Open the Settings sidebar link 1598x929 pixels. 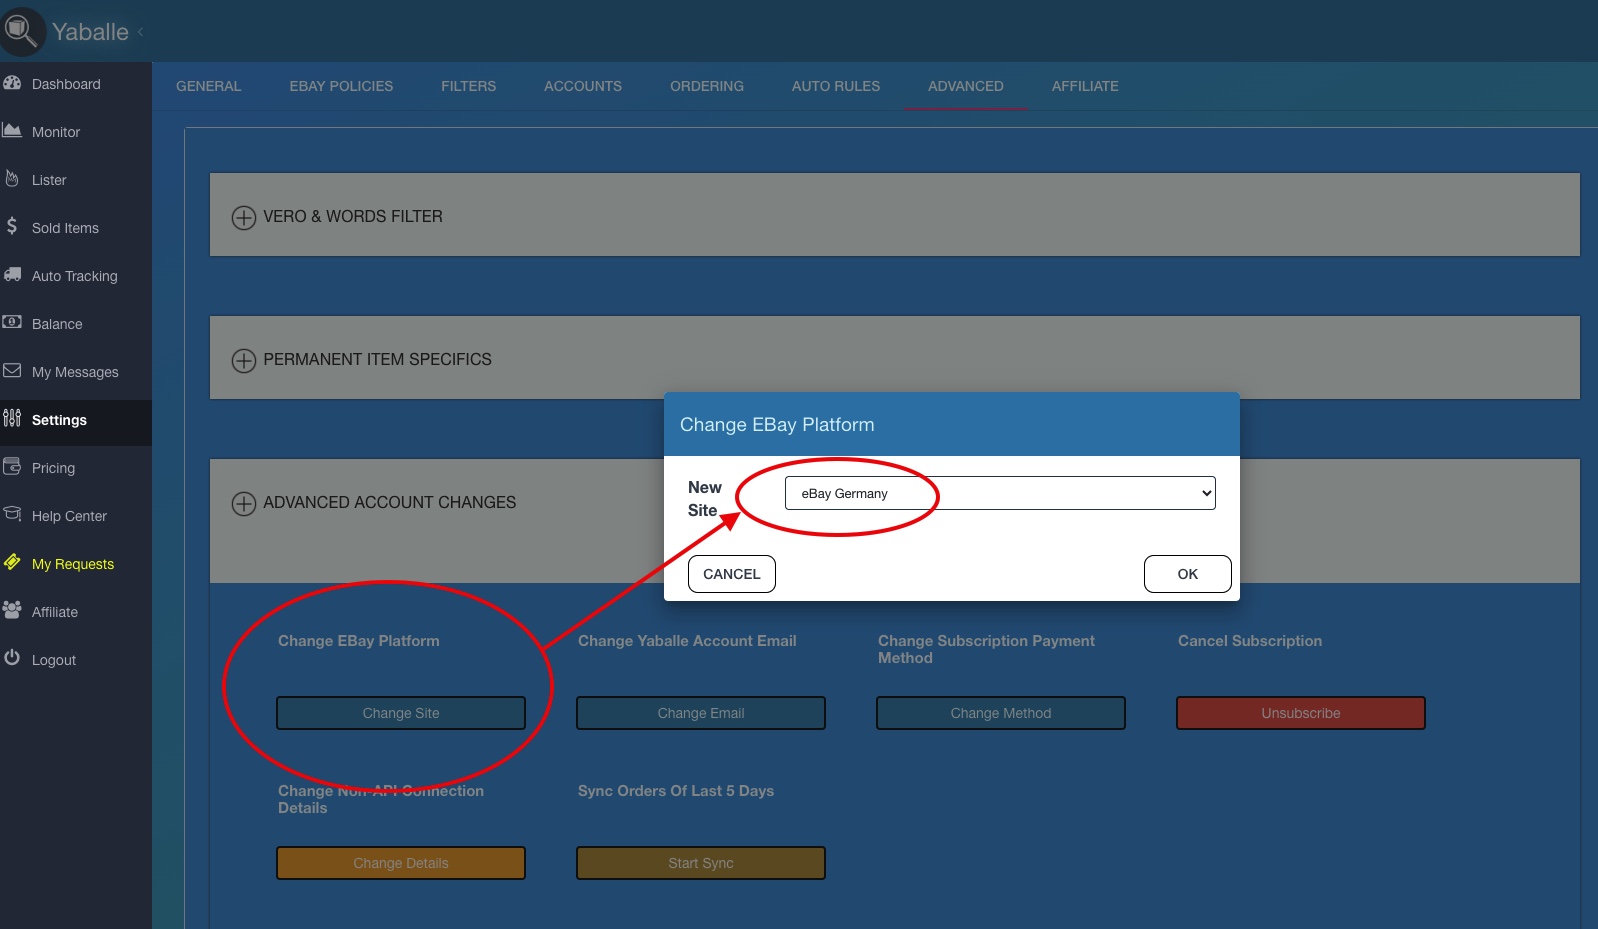[59, 420]
